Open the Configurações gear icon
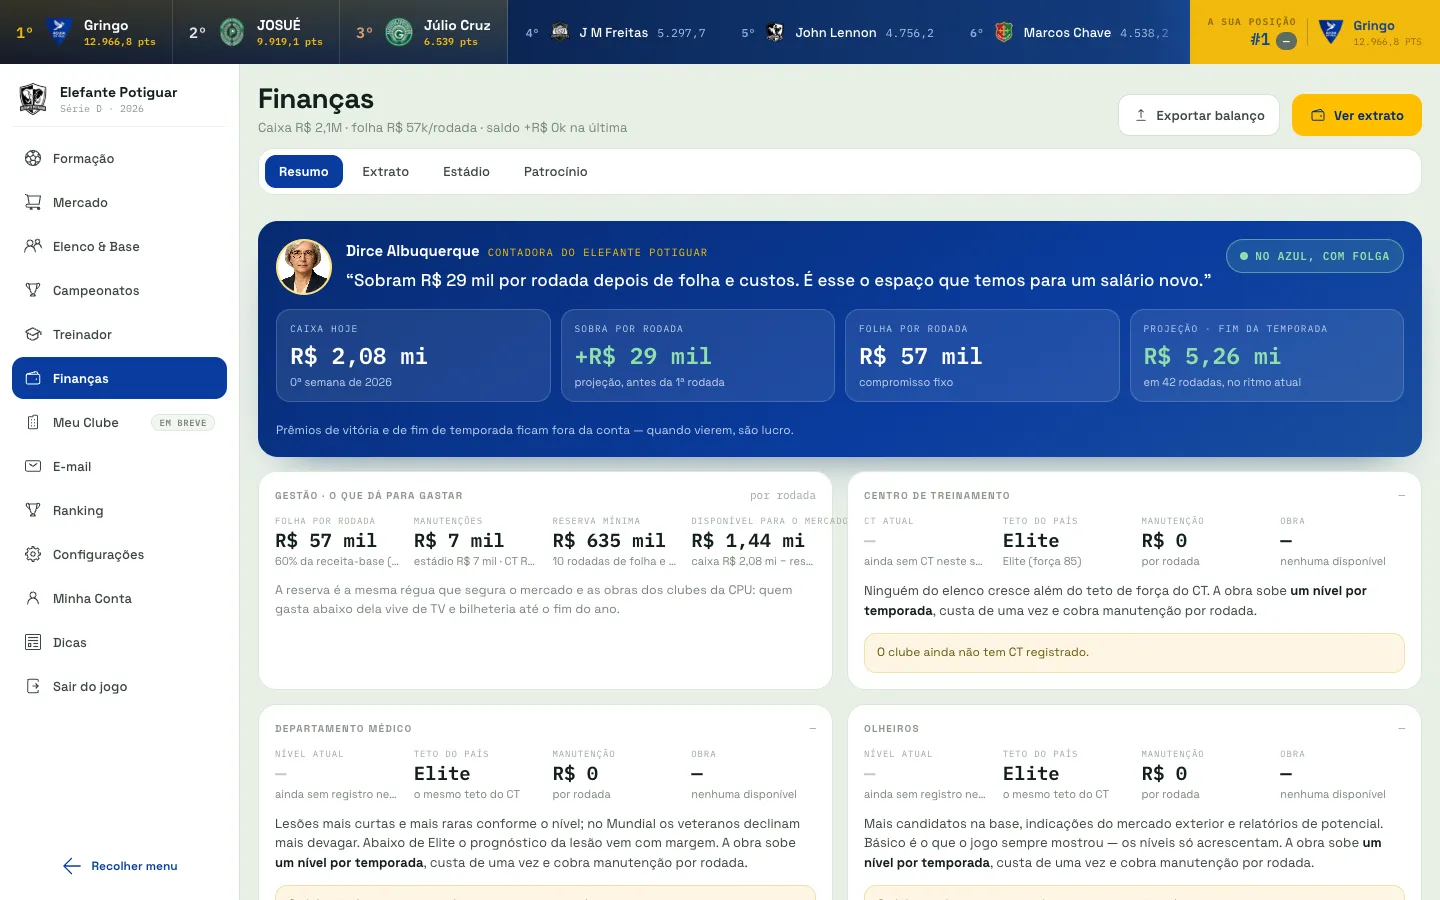This screenshot has height=900, width=1440. [33, 554]
